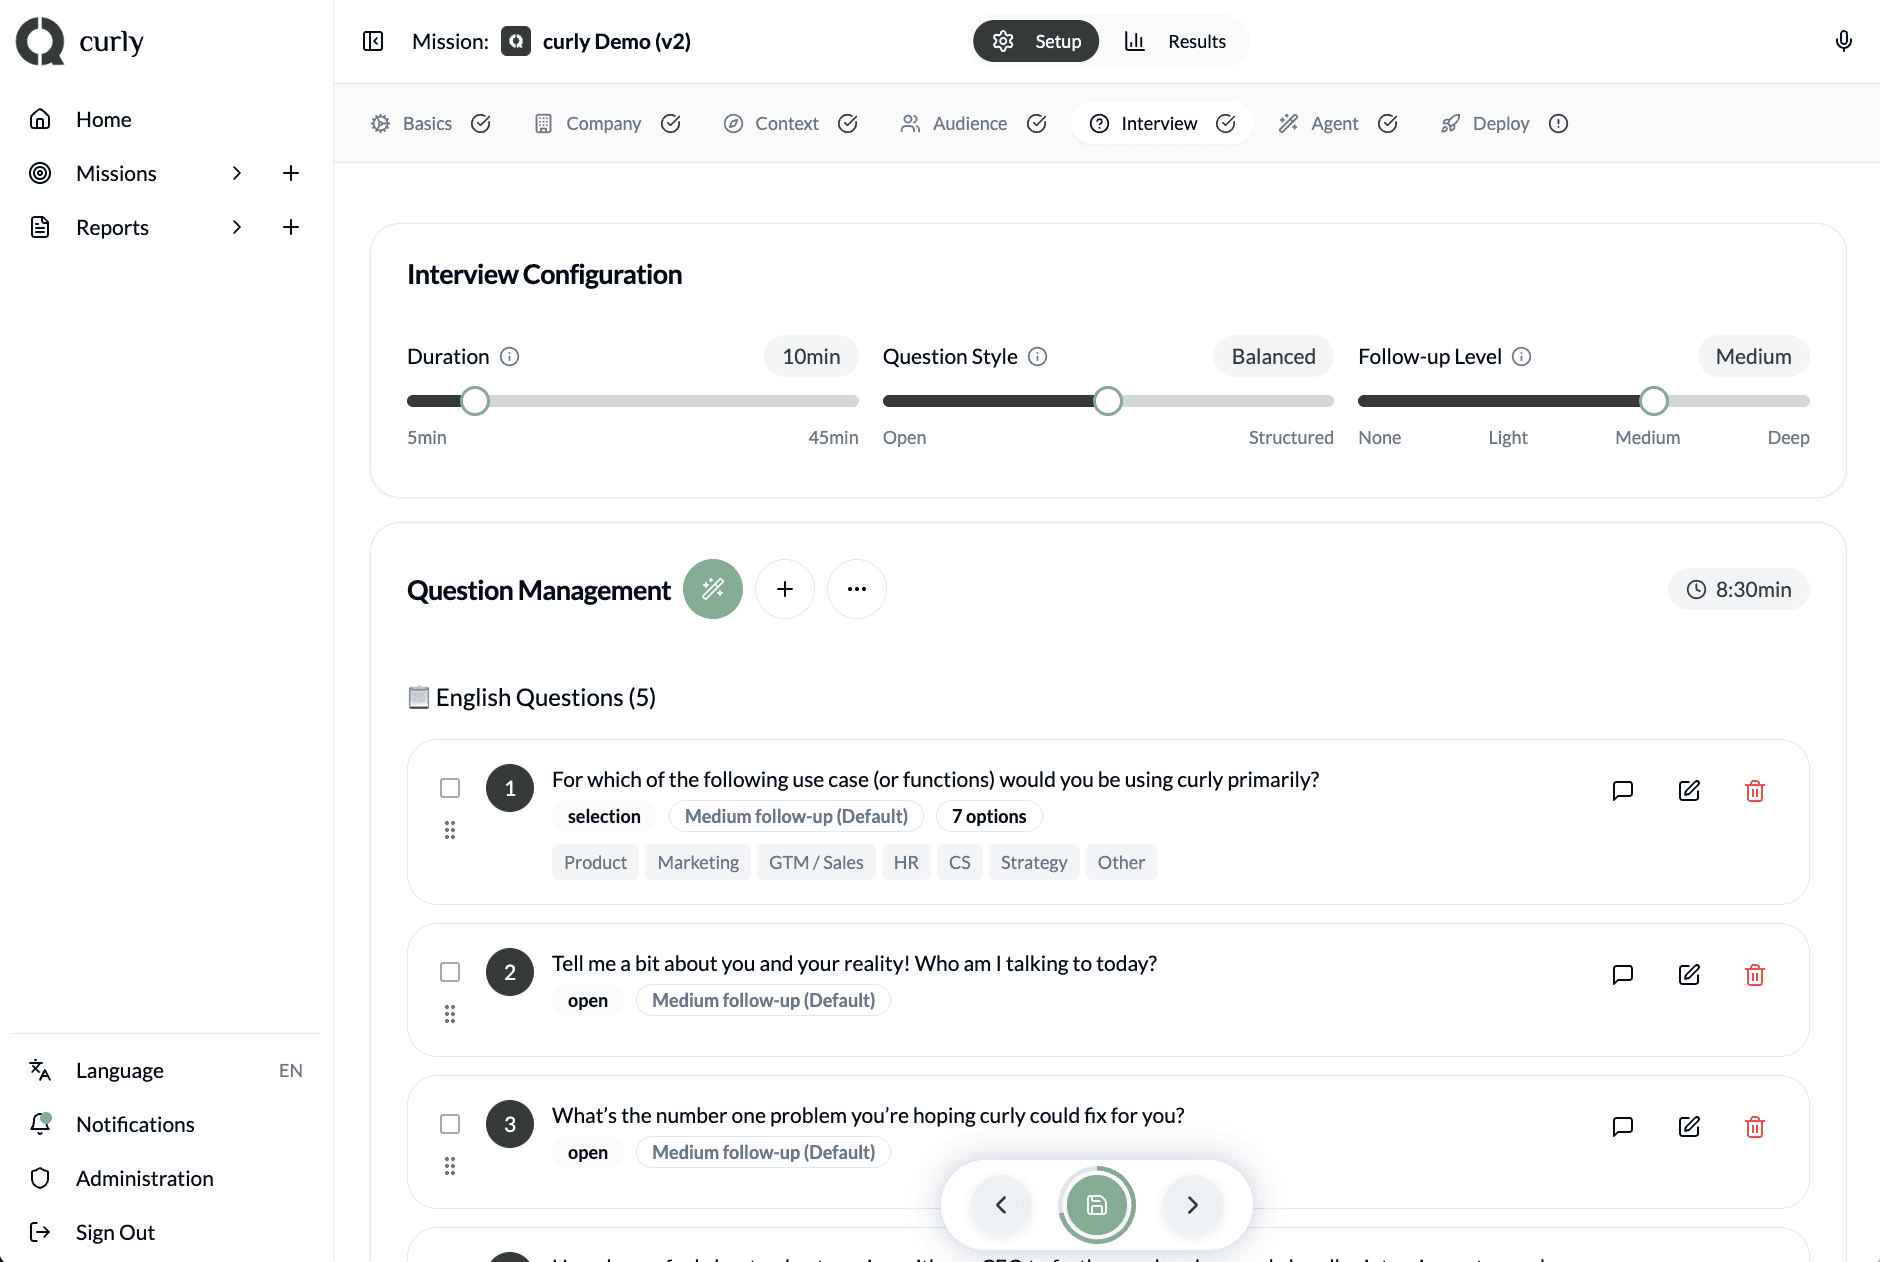
Task: Open comment icon for question 1
Action: pos(1623,791)
